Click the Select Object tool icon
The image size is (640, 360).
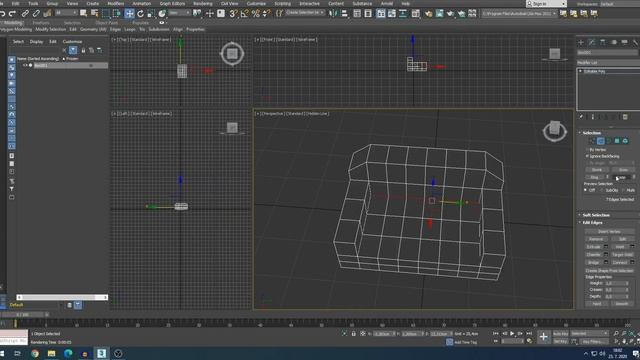tap(83, 13)
